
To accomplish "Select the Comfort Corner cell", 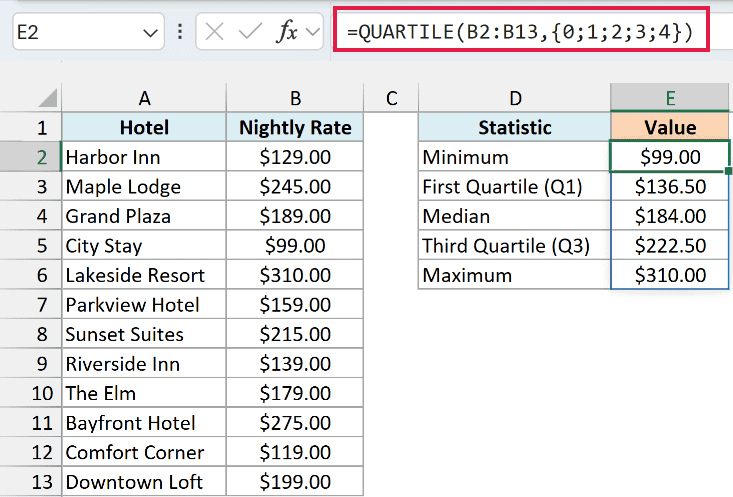I will (x=144, y=452).
